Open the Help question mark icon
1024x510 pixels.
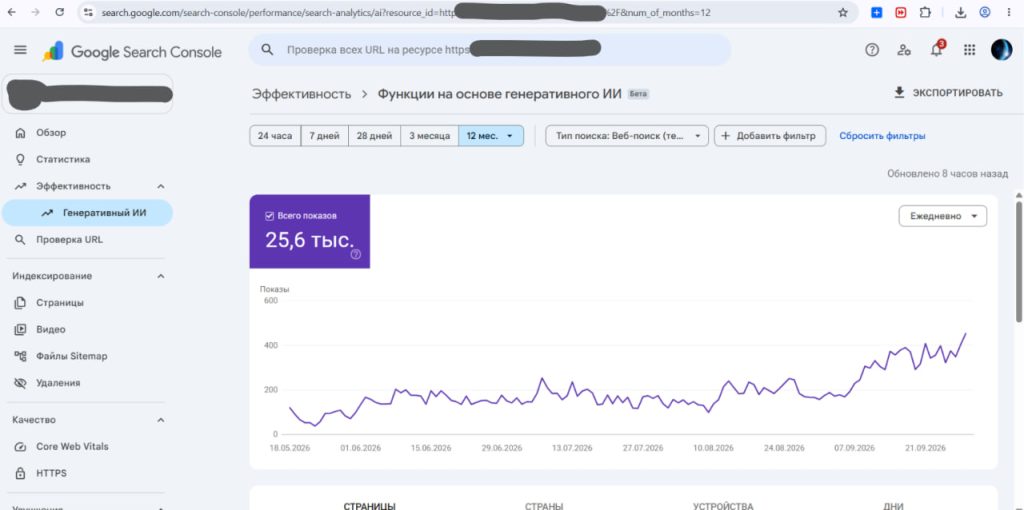click(872, 50)
